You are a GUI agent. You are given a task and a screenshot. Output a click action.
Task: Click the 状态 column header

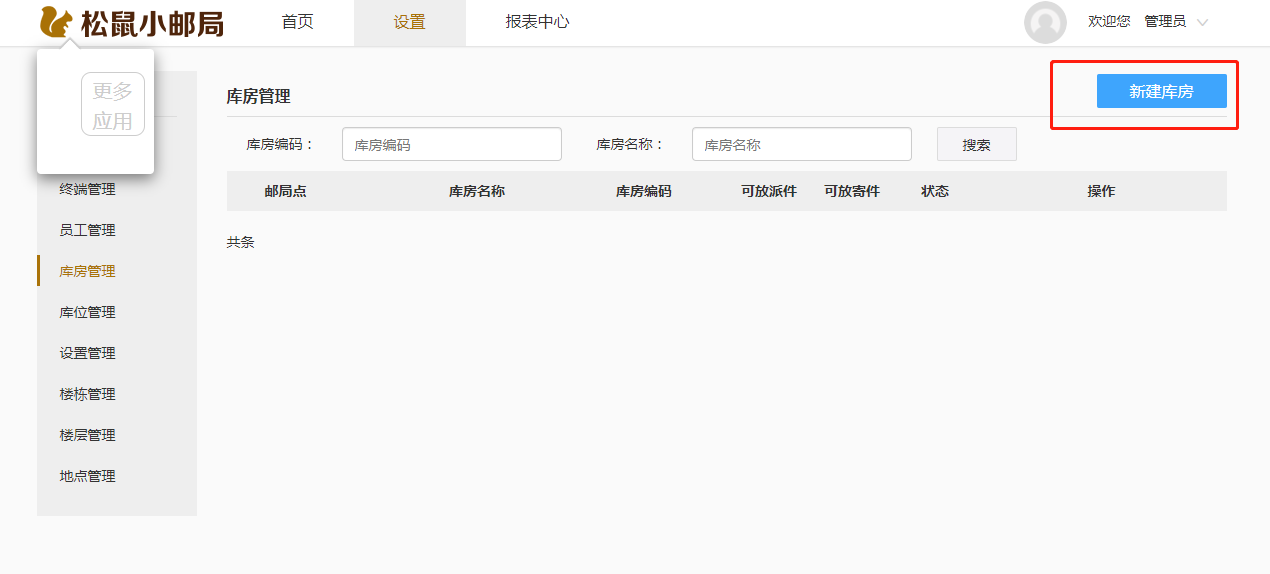click(x=935, y=191)
